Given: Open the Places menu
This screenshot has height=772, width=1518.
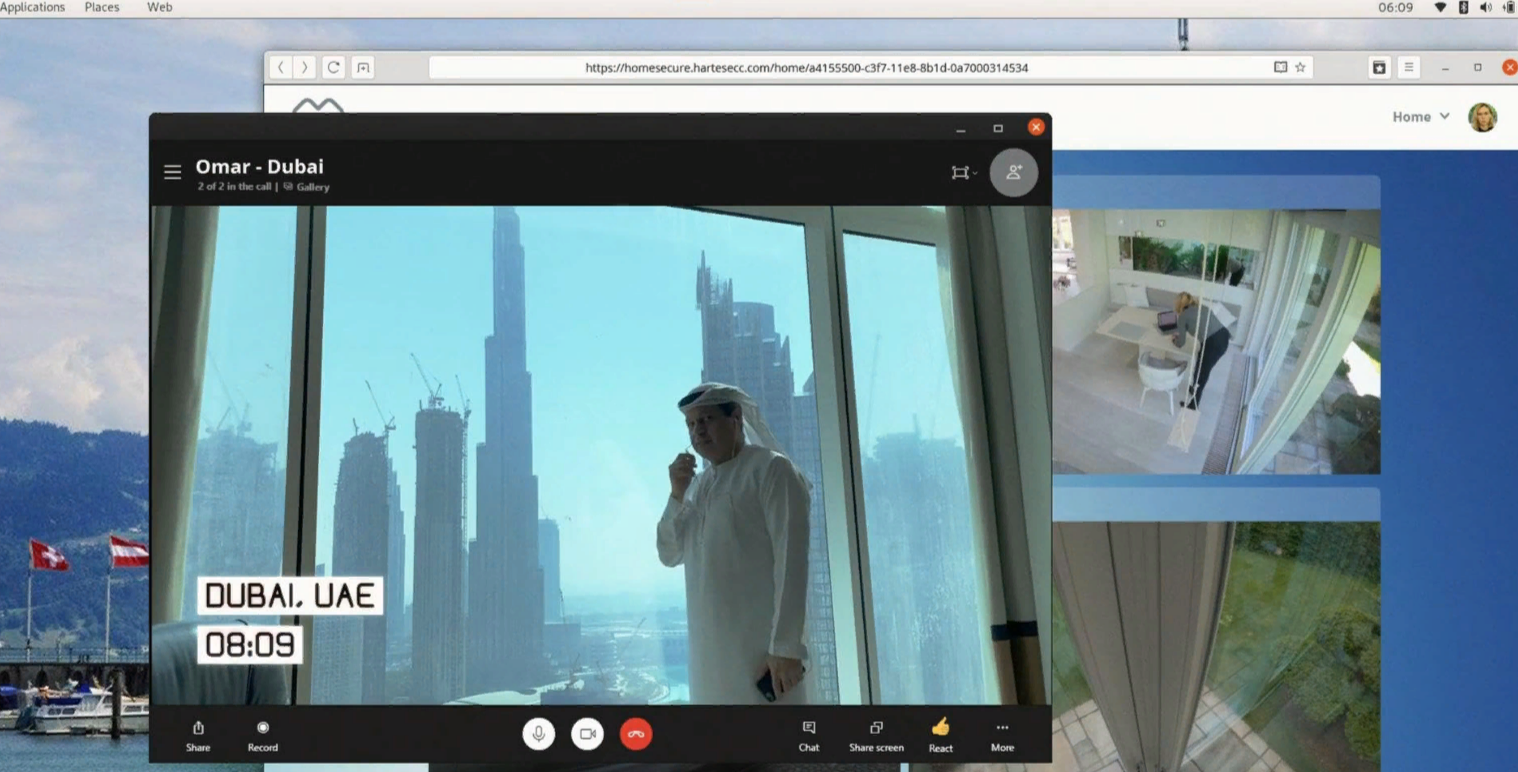Looking at the screenshot, I should 102,7.
